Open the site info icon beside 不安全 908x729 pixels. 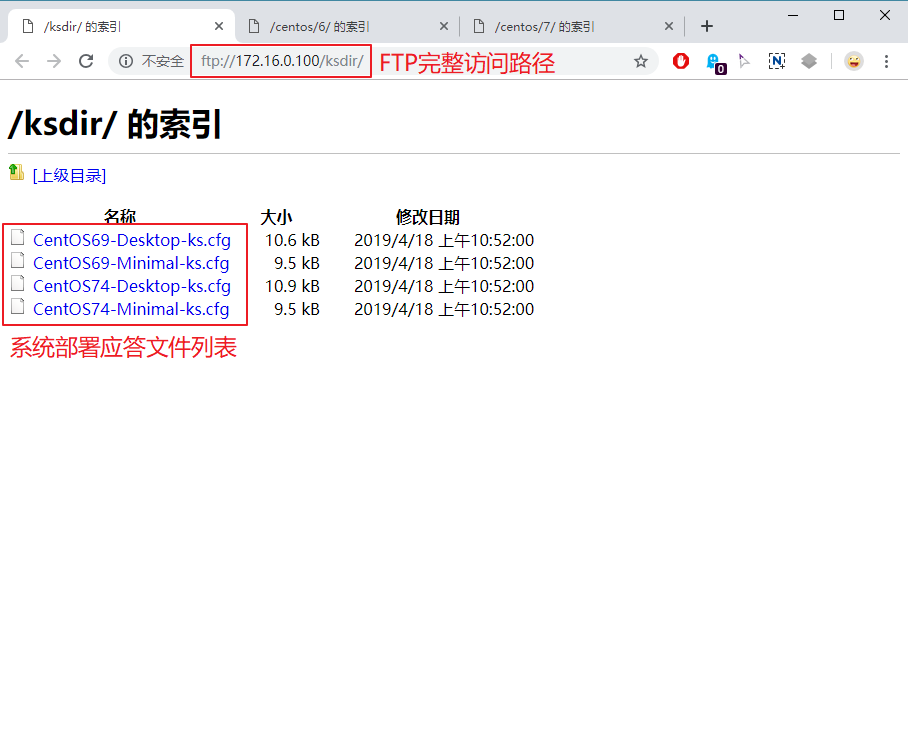[x=126, y=61]
